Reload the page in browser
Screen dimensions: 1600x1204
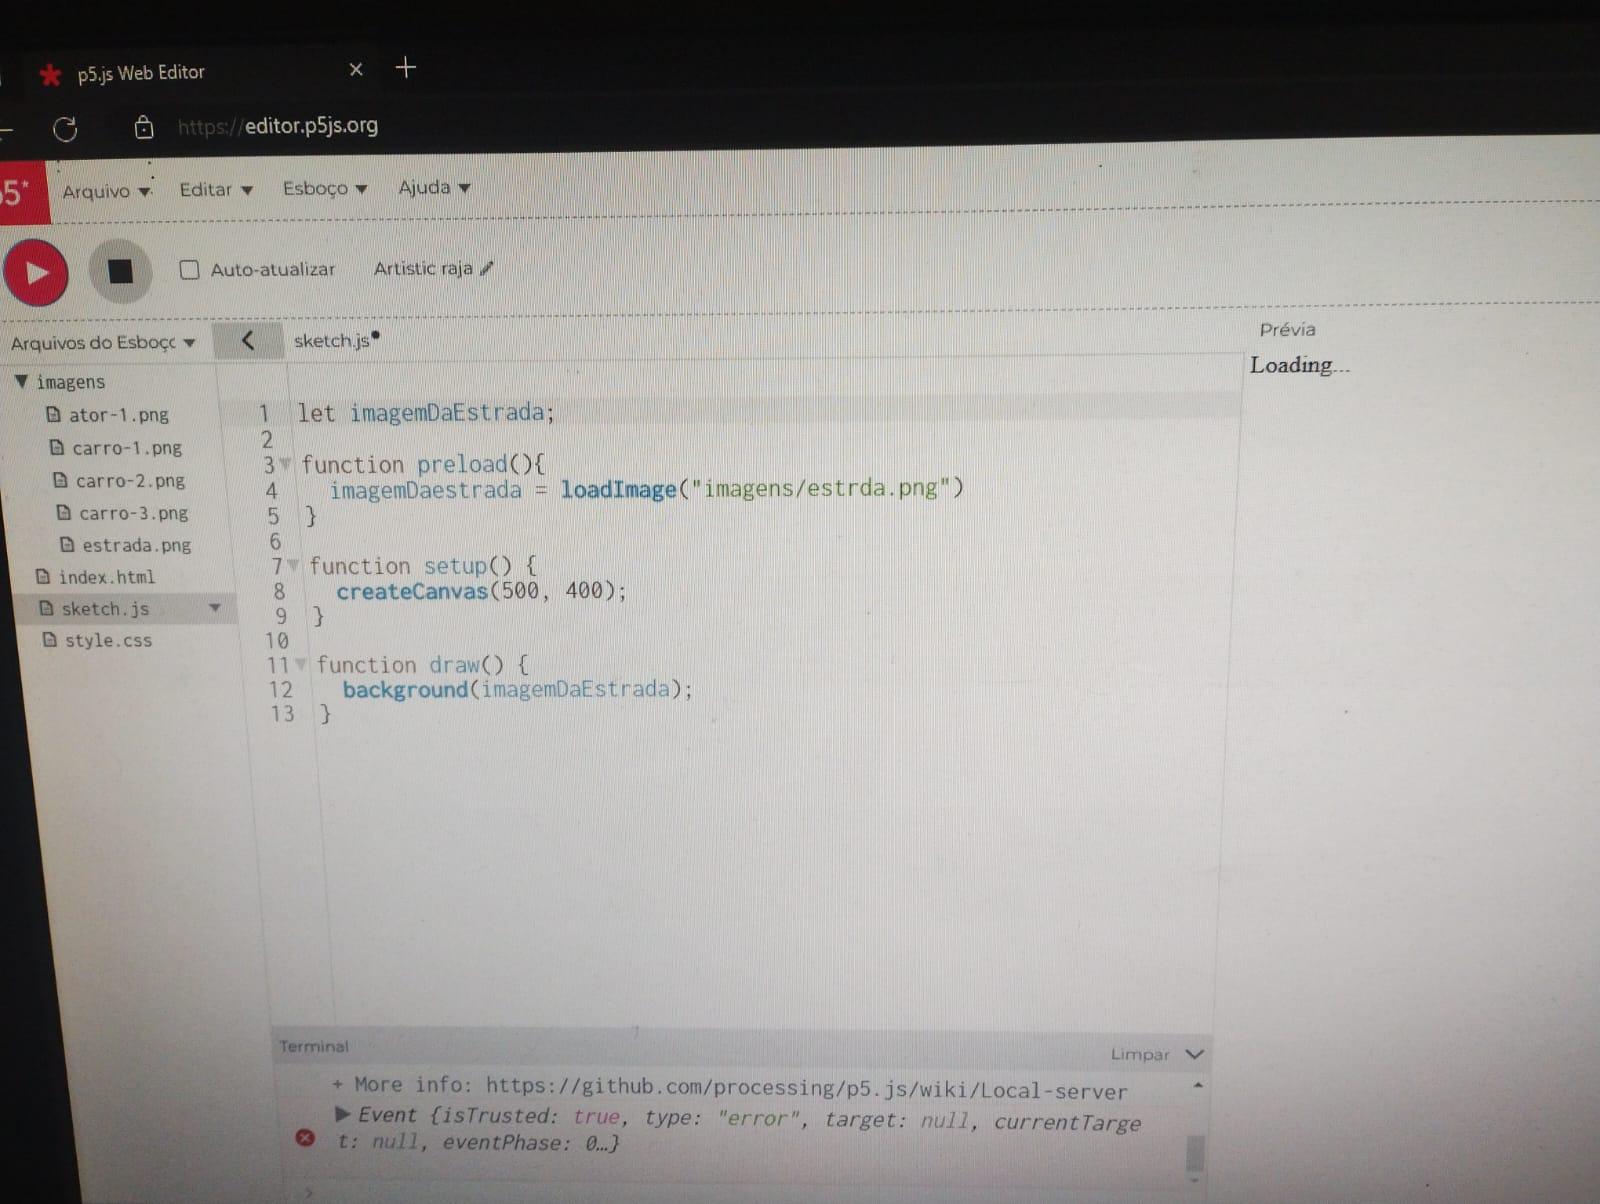pyautogui.click(x=65, y=129)
